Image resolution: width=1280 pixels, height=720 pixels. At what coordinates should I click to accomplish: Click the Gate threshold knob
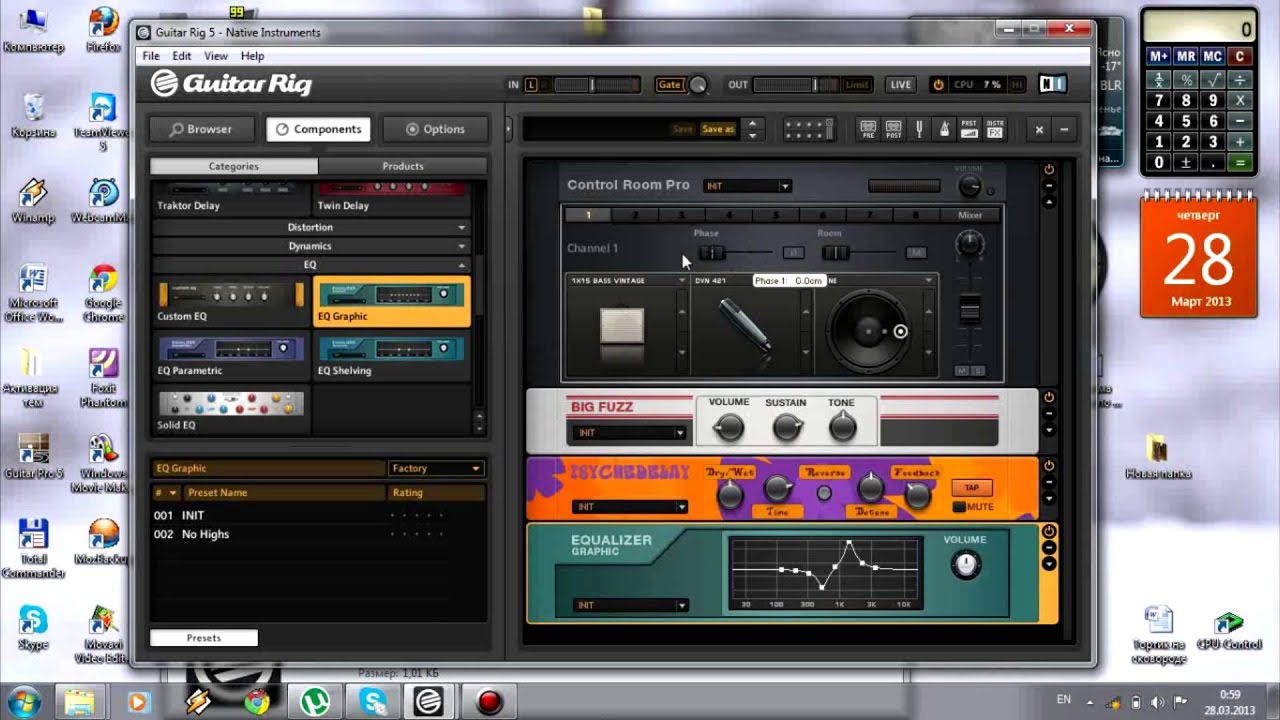698,85
